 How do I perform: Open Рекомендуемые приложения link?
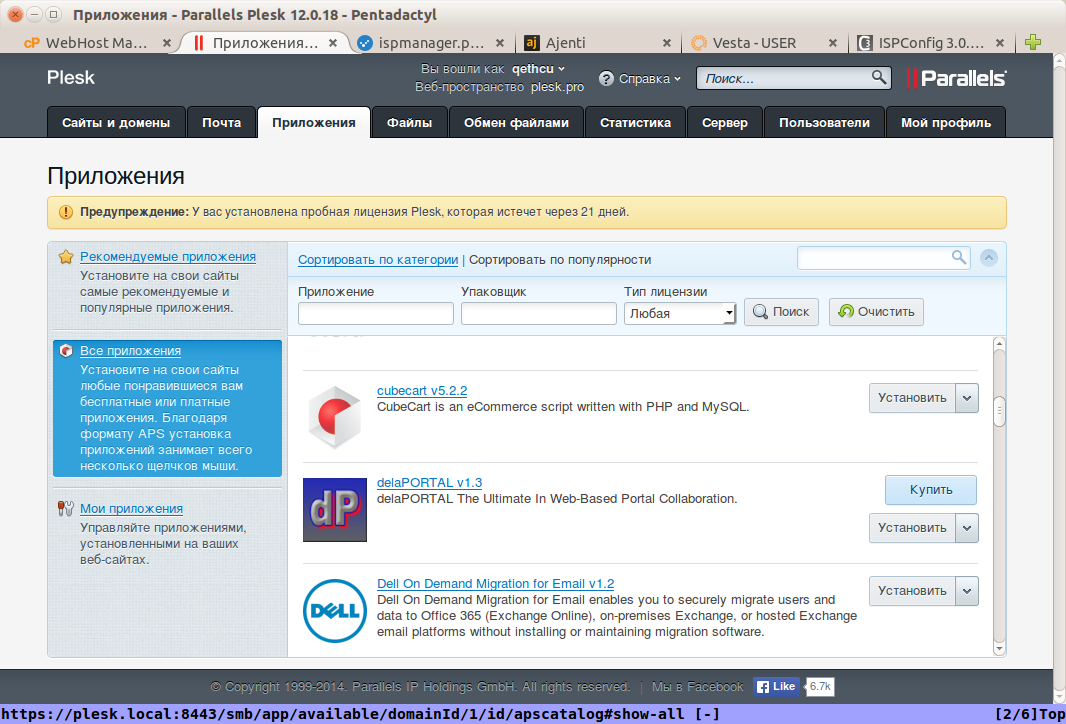[x=168, y=256]
